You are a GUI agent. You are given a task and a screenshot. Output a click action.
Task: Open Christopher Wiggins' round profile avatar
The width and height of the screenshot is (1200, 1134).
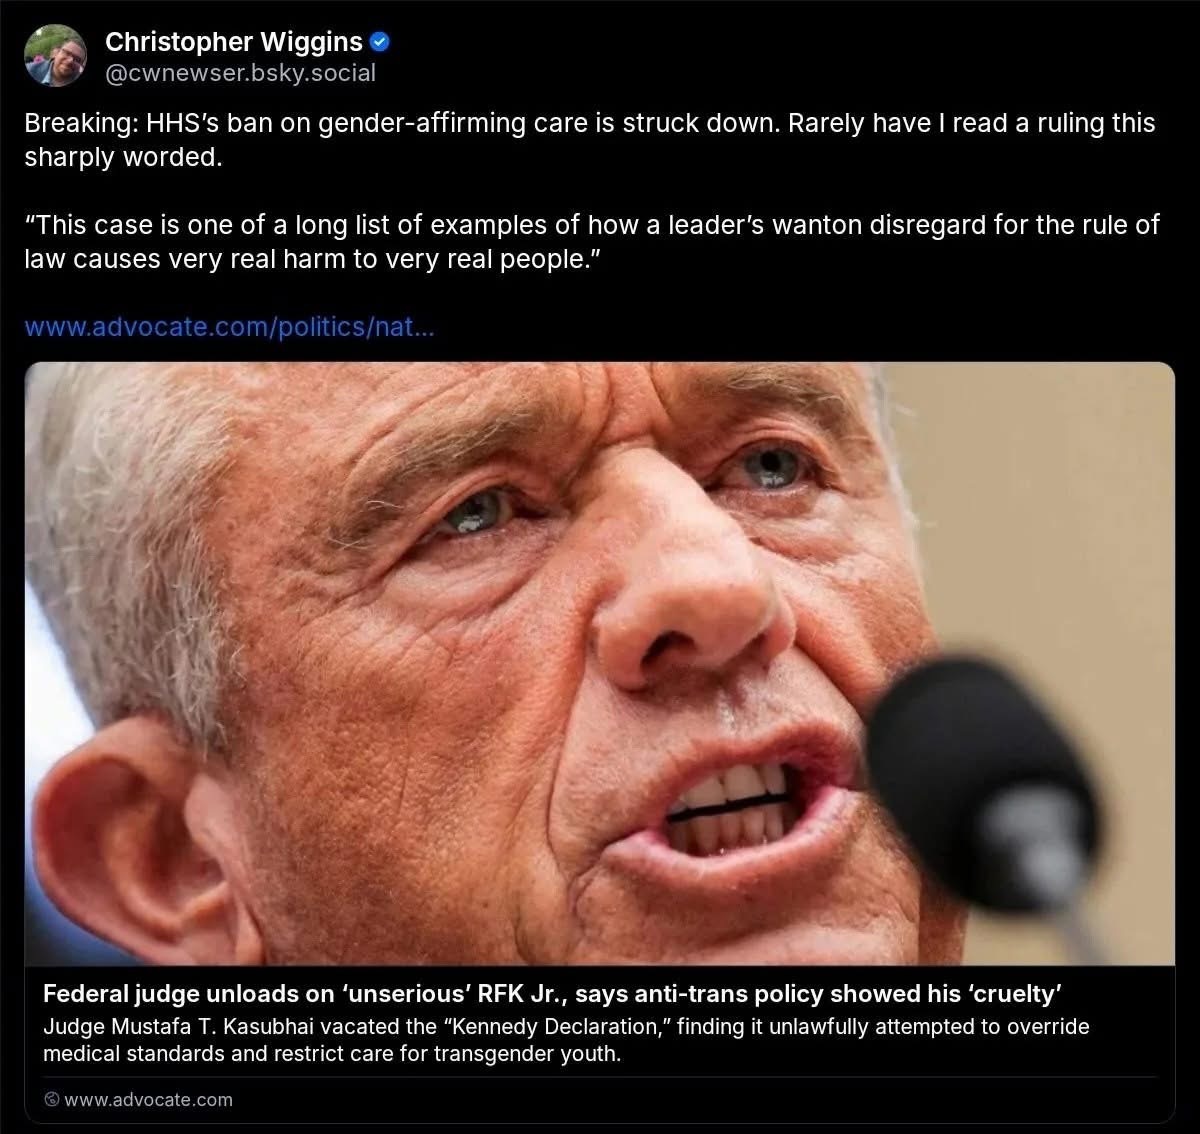pyautogui.click(x=55, y=56)
